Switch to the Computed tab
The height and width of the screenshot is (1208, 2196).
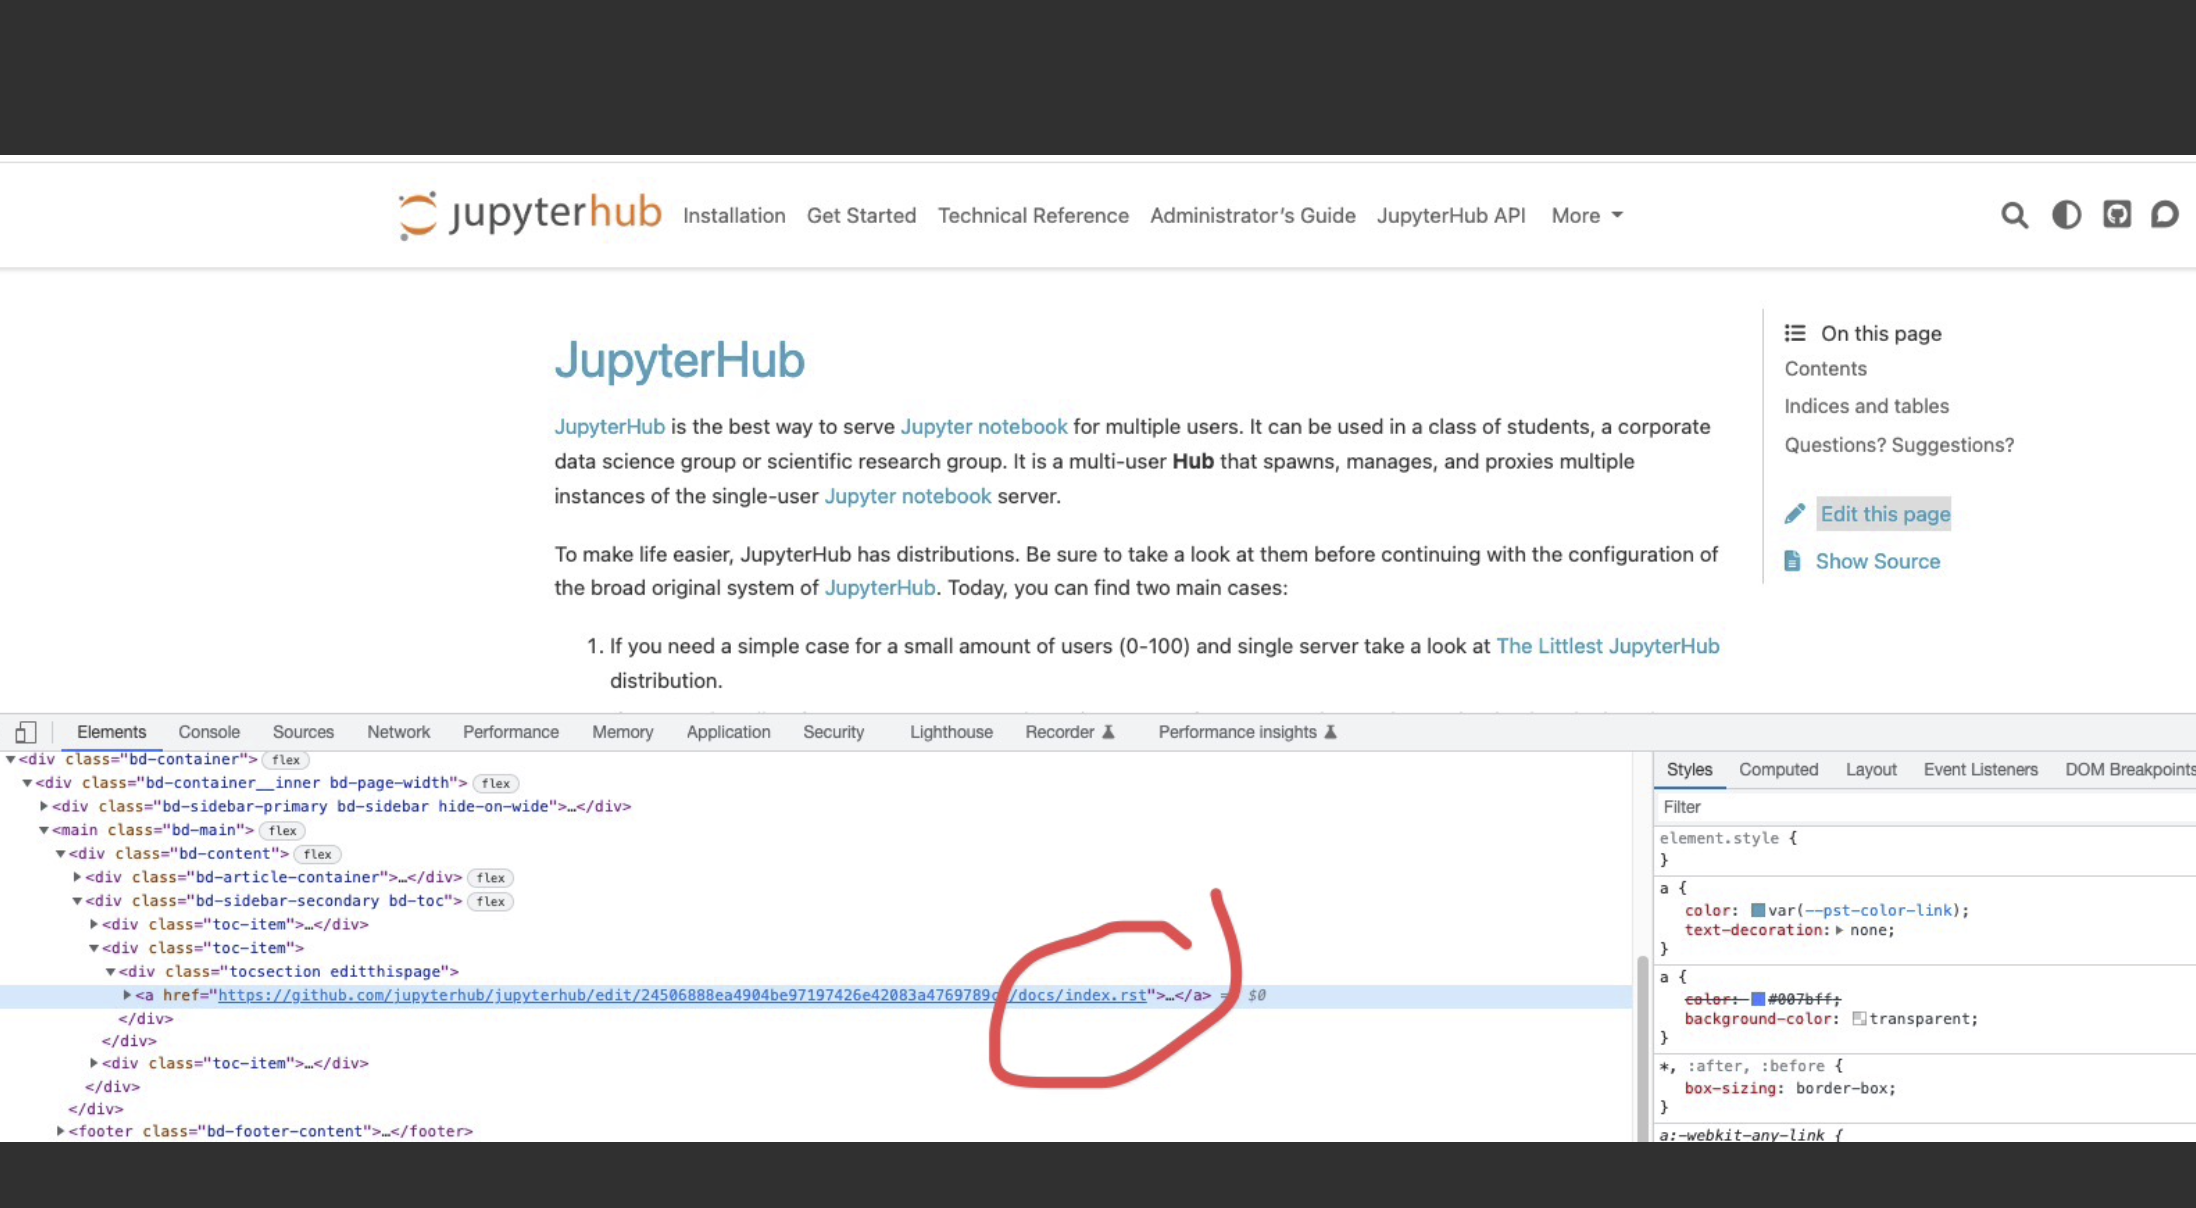pyautogui.click(x=1778, y=769)
